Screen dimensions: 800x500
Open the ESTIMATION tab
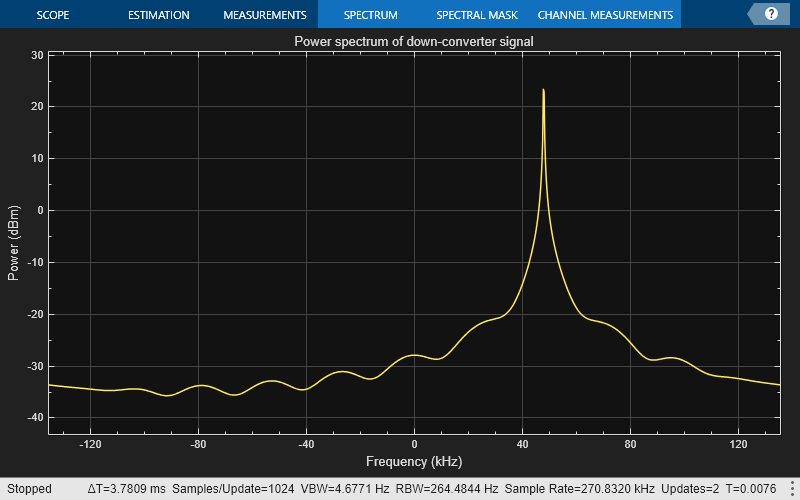click(x=158, y=15)
